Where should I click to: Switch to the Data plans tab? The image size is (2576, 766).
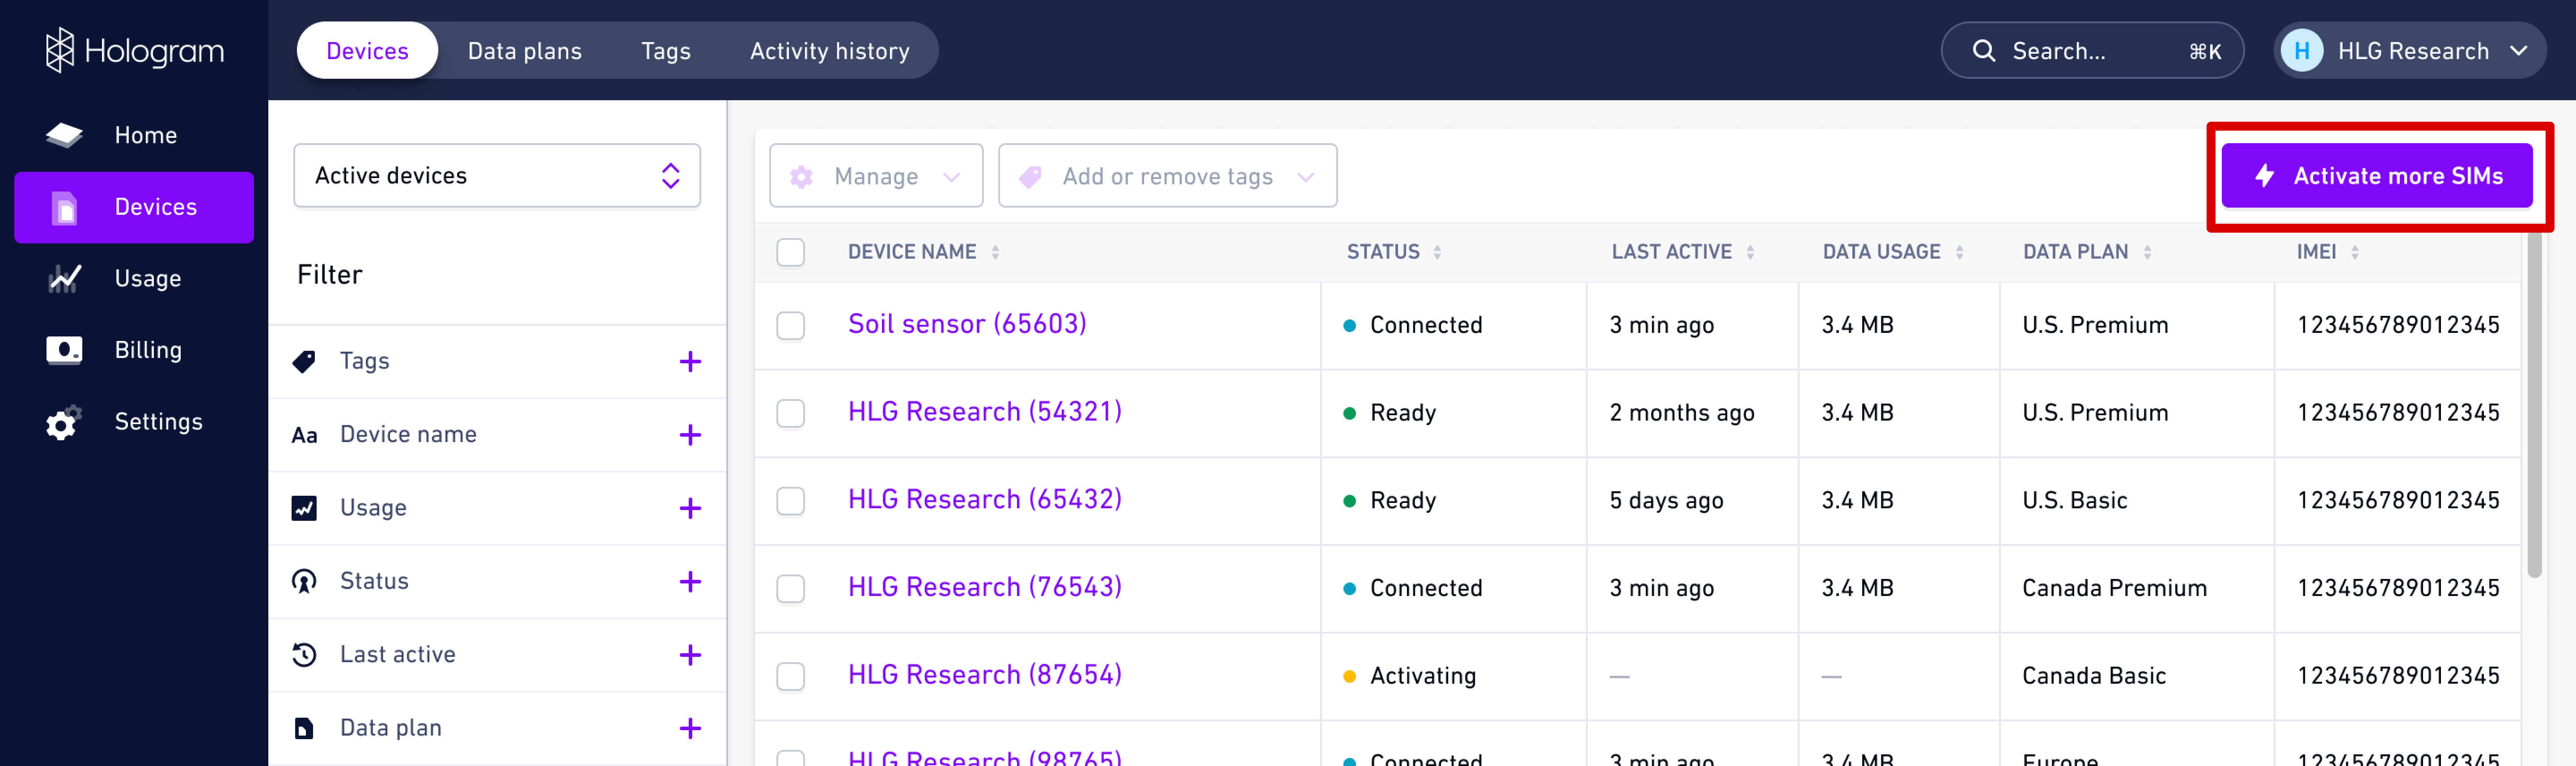pos(524,51)
